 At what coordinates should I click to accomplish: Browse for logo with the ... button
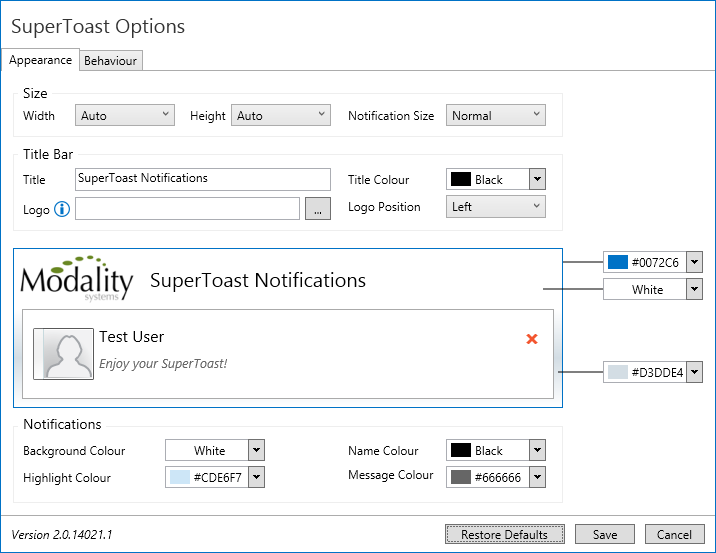tap(318, 209)
